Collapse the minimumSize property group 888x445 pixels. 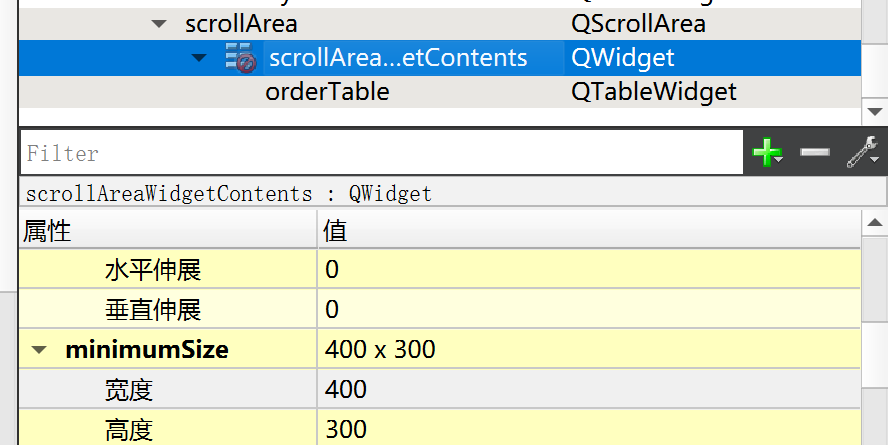click(x=39, y=349)
